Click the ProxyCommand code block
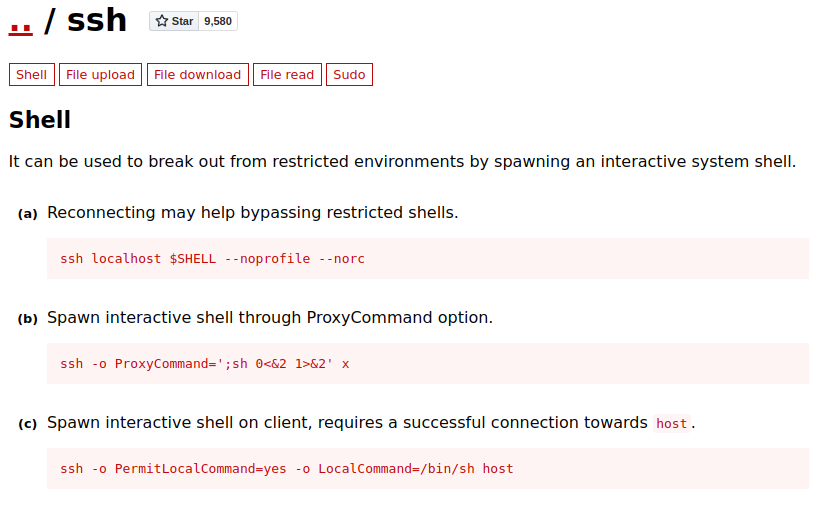839x516 pixels. 428,363
